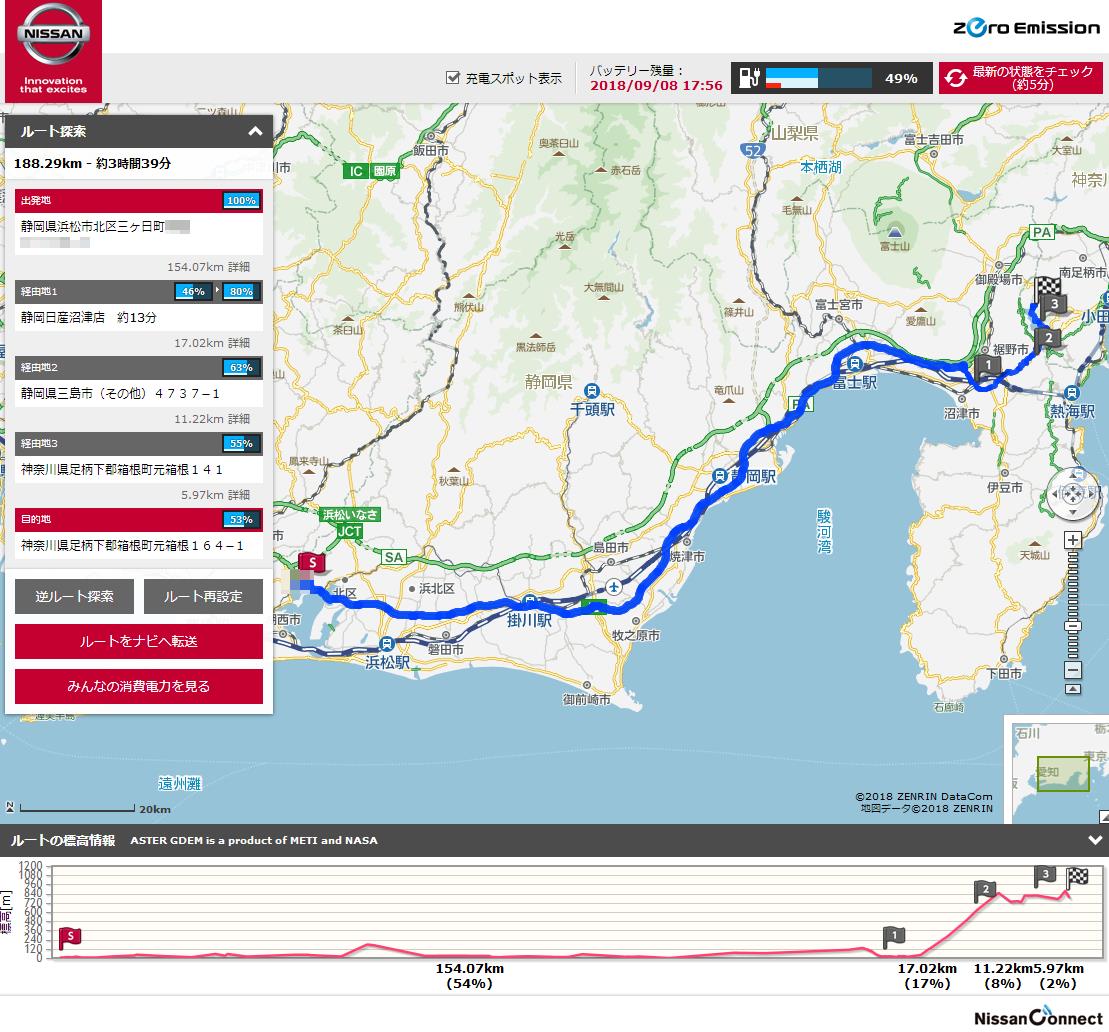Click the 神奈川県足柄下郡箱根町元箱根164-1 destination address
1109x1032 pixels.
tap(132, 545)
